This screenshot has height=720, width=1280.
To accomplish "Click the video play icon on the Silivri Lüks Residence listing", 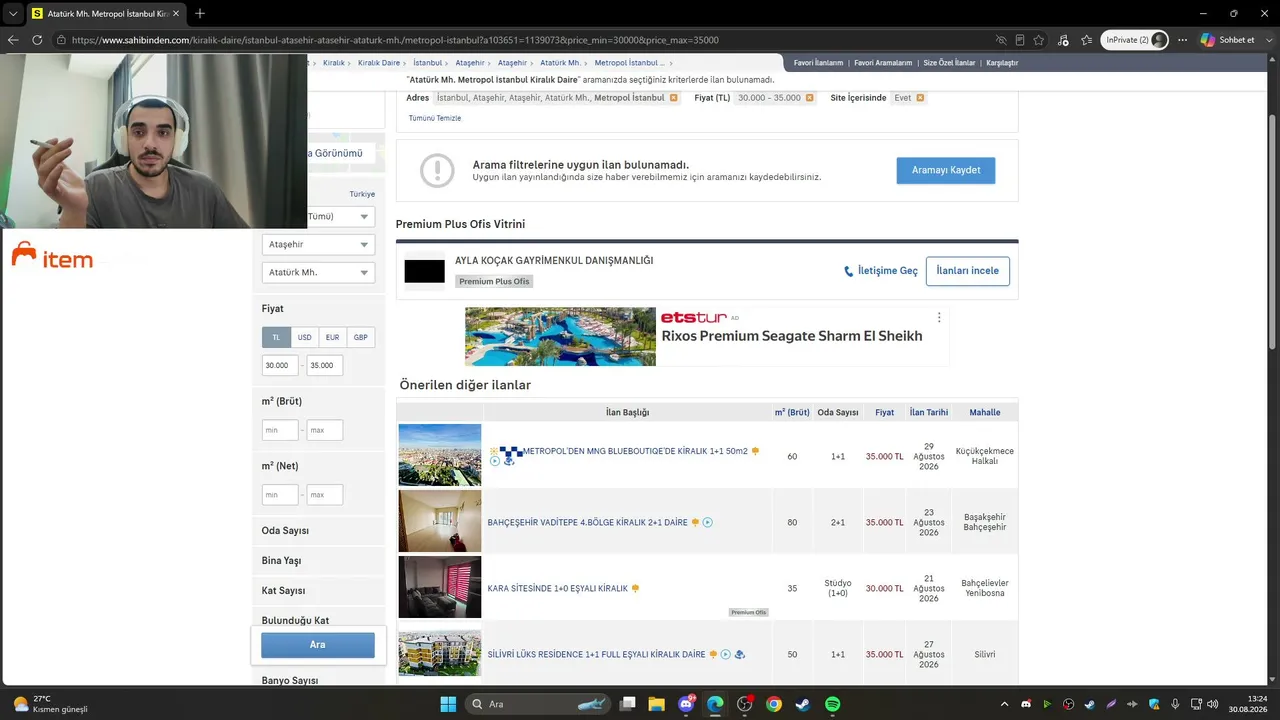I will (726, 654).
